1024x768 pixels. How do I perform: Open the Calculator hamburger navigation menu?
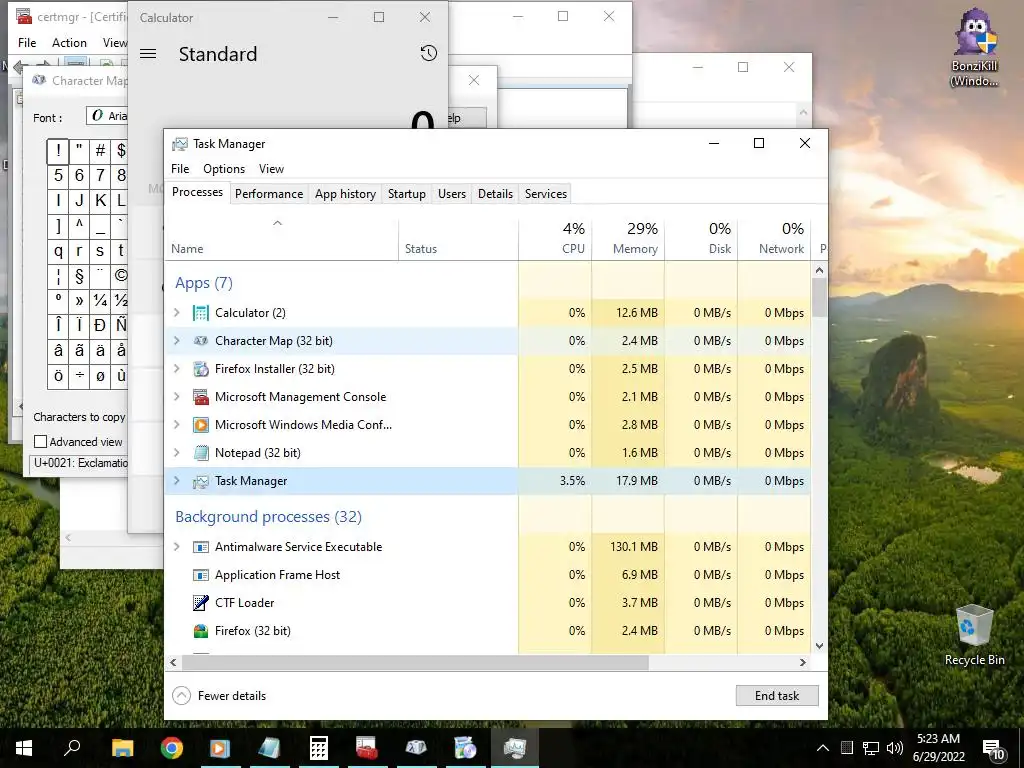click(x=148, y=54)
